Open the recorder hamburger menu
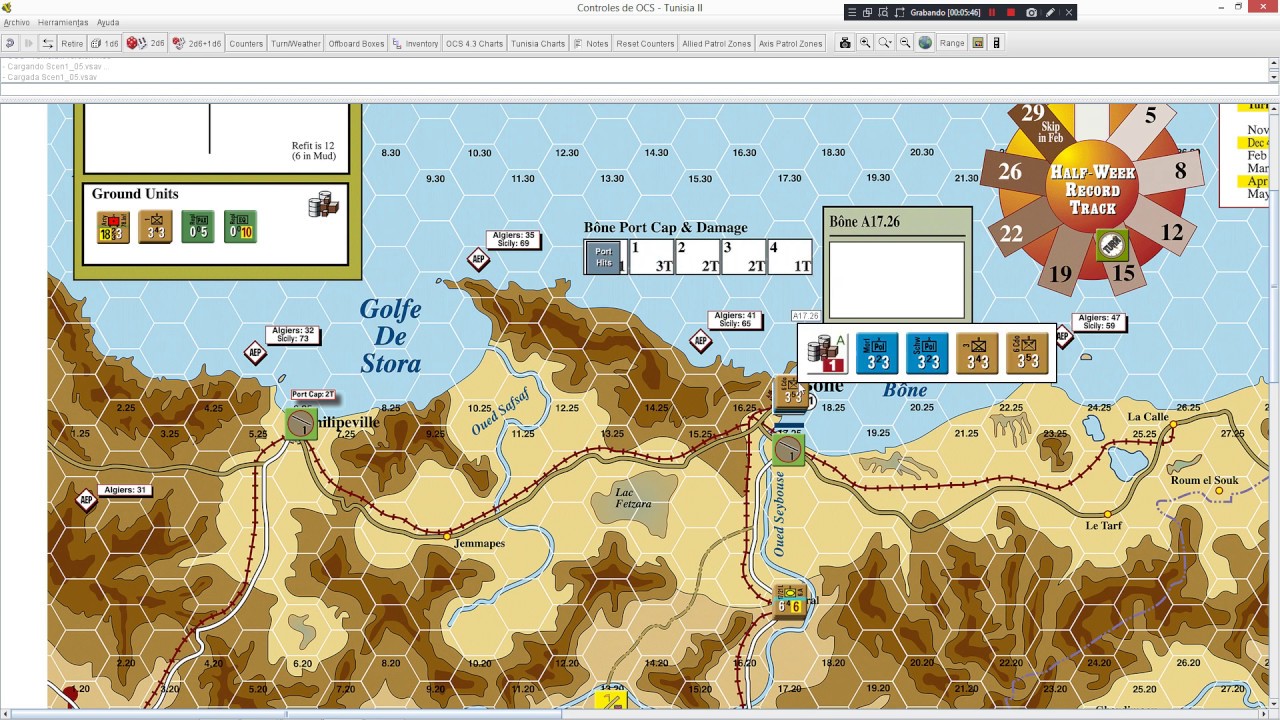The width and height of the screenshot is (1280, 720). (x=852, y=12)
